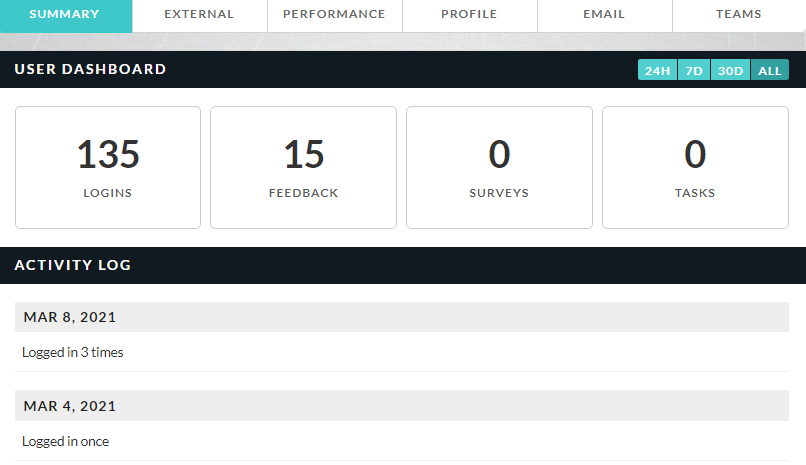The height and width of the screenshot is (465, 806).
Task: Select the Email tab
Action: 604,16
